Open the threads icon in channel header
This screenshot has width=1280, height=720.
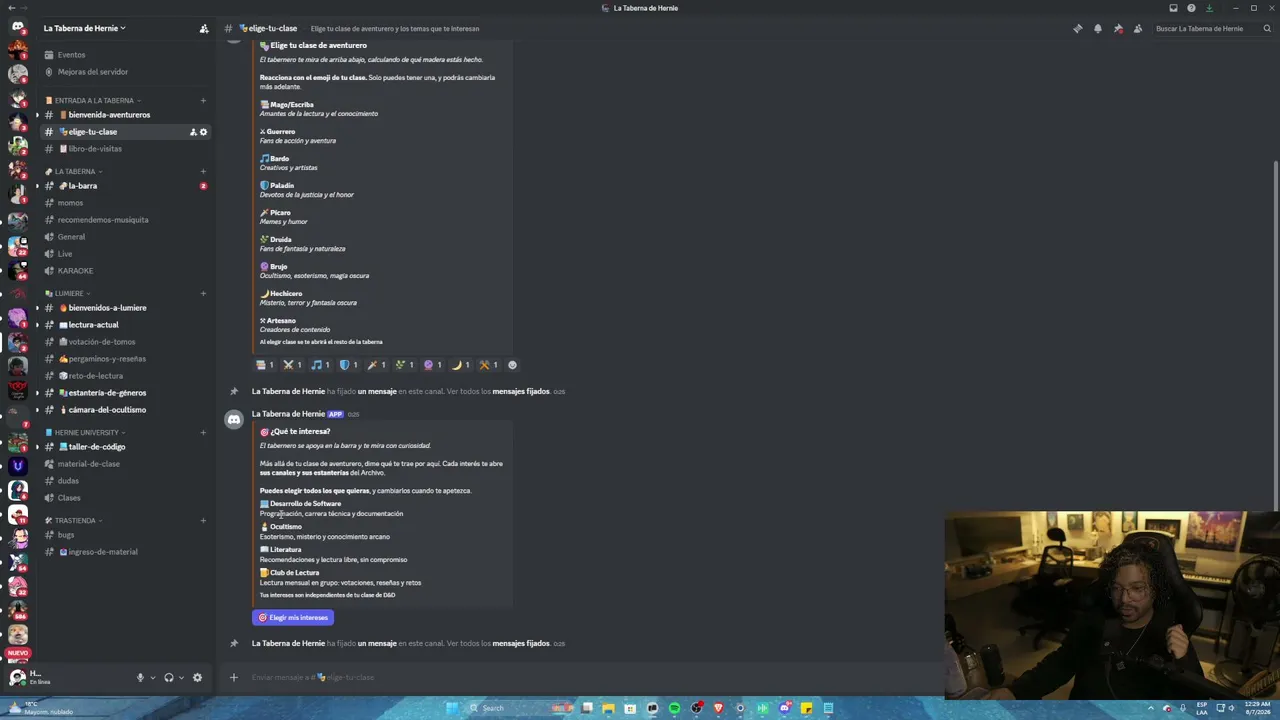1077,28
